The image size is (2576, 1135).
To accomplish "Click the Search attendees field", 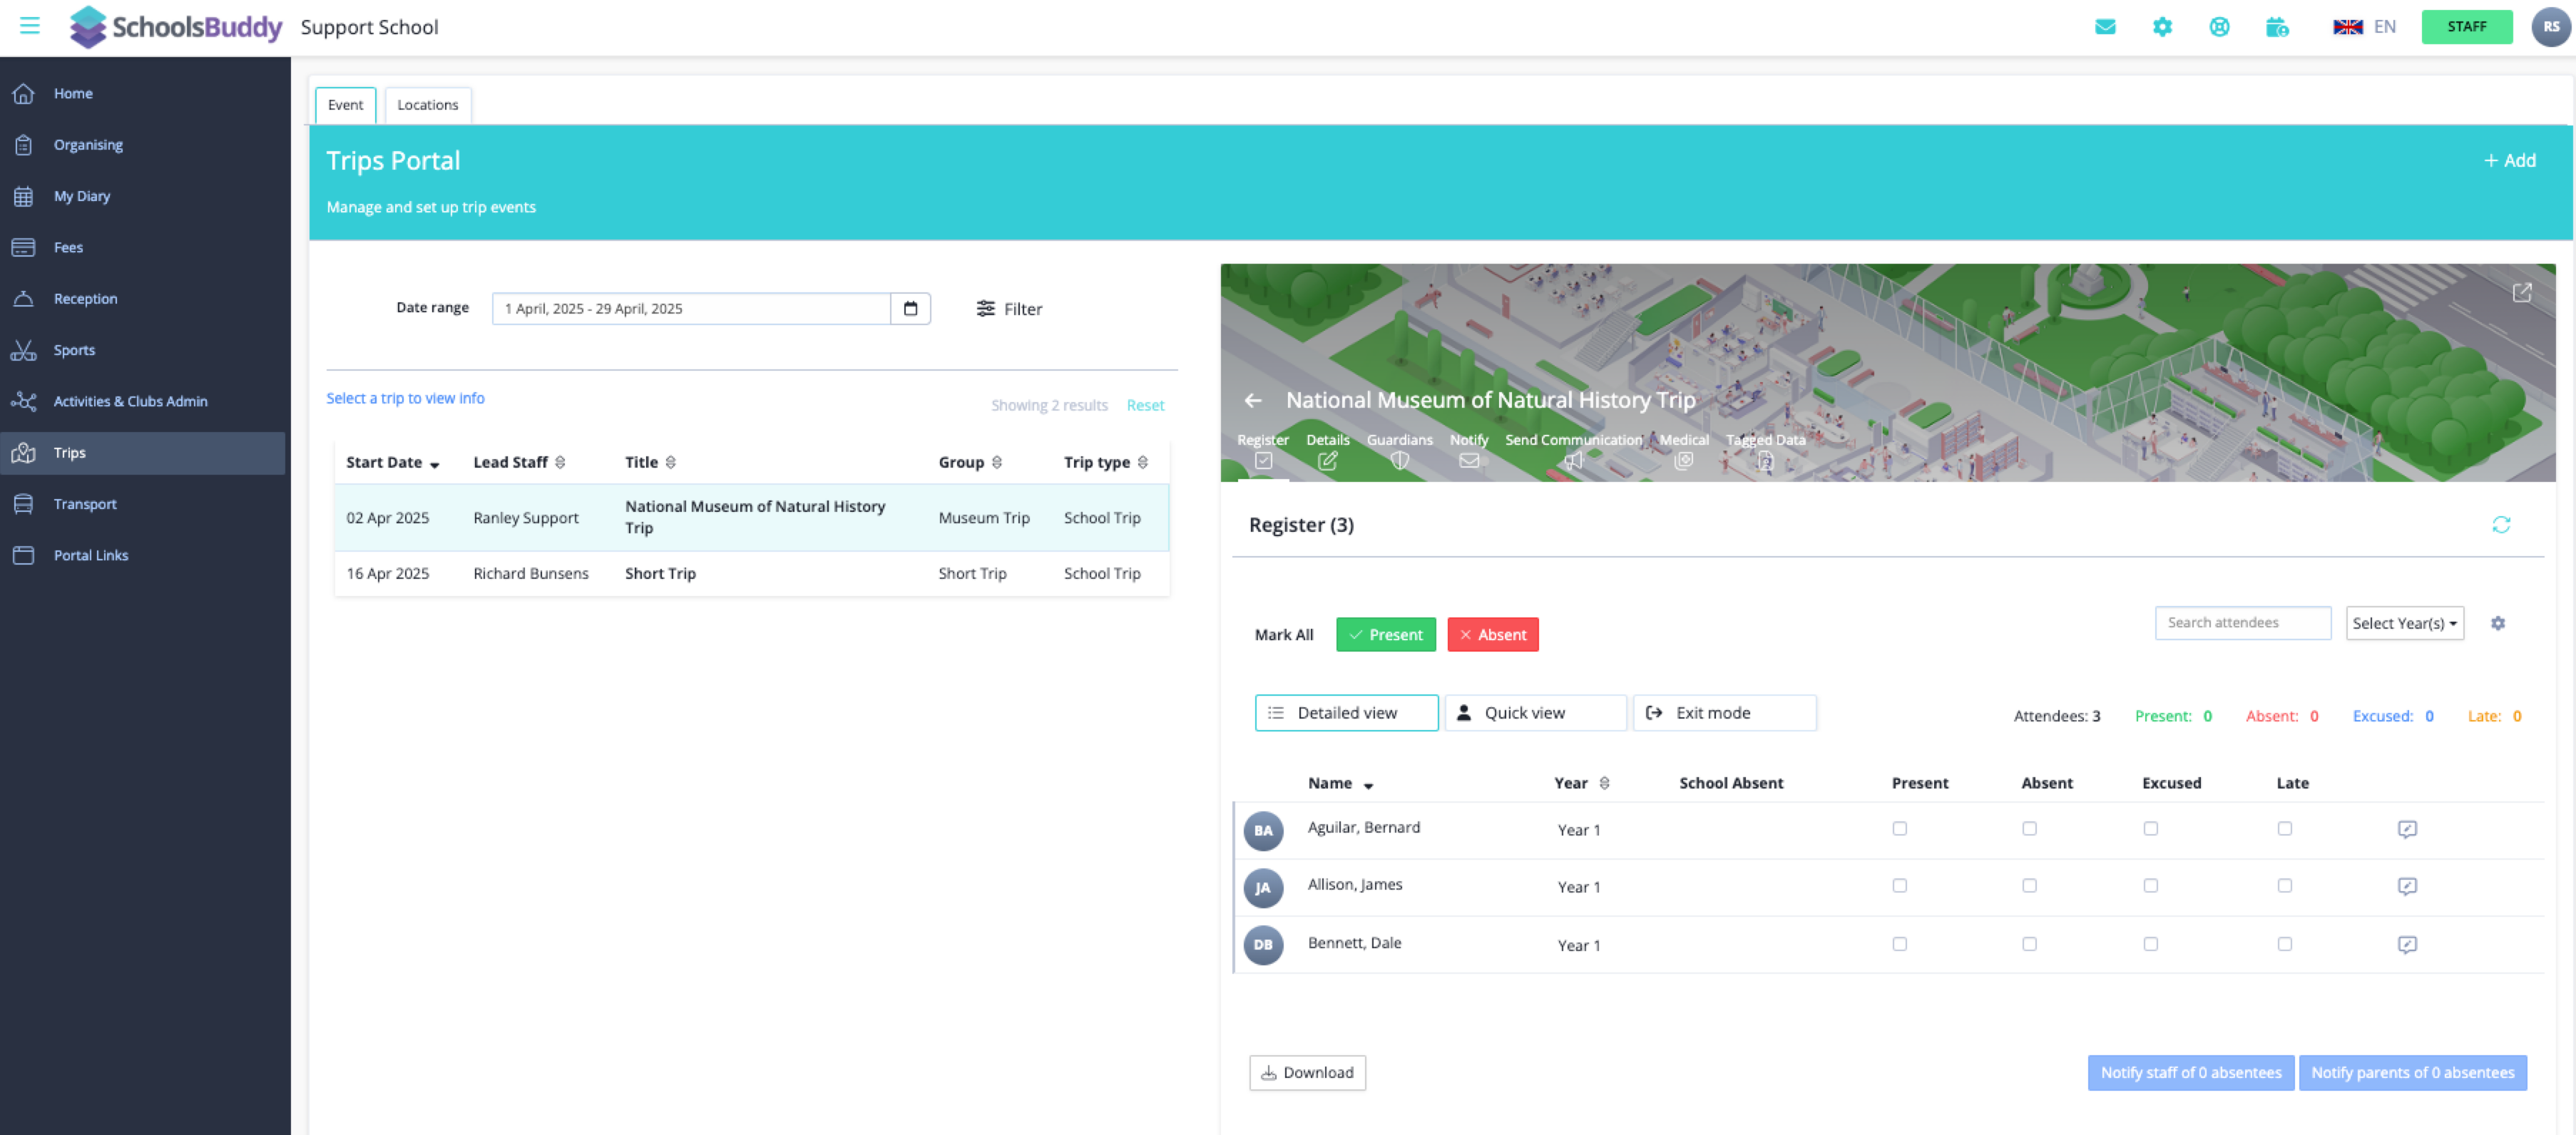I will tap(2242, 623).
